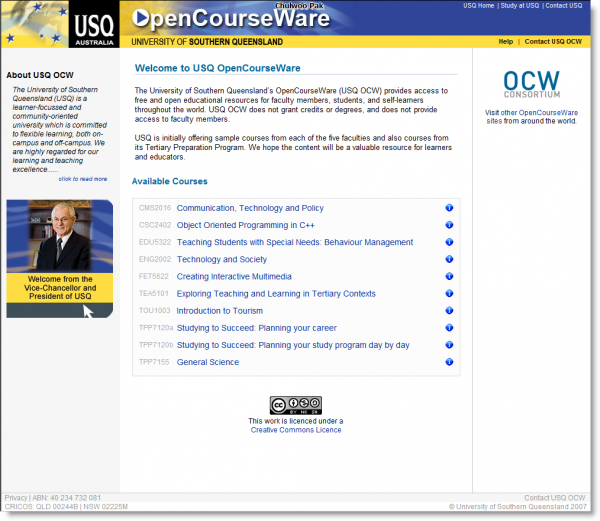Open Exploring Teaching and Learning in Tertiary Contexts
Viewport: 600px width, 521px height.
(x=276, y=294)
